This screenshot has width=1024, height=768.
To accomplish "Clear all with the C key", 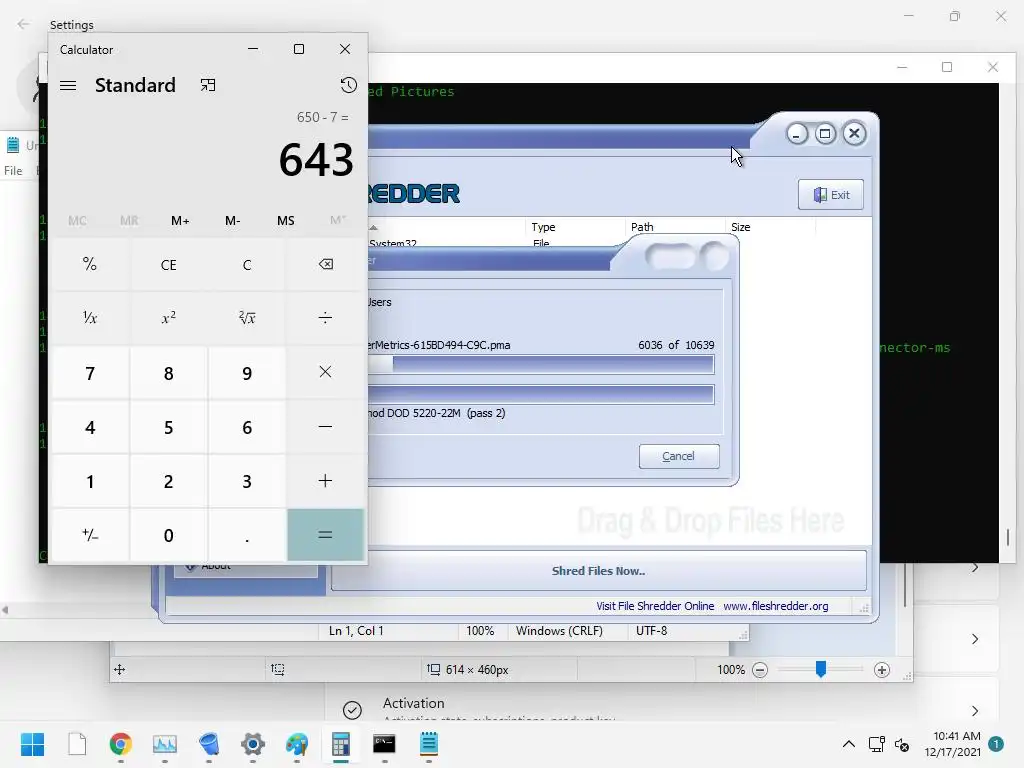I will click(247, 264).
